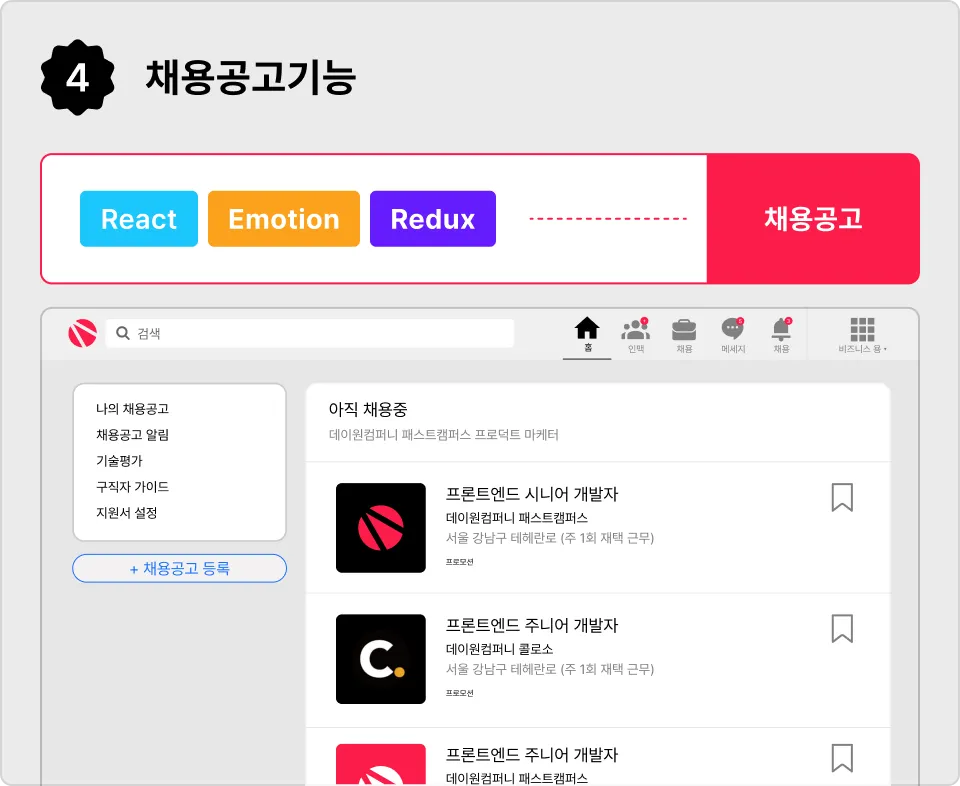Open the 채용 briefcase icon
This screenshot has width=960, height=786.
click(684, 330)
